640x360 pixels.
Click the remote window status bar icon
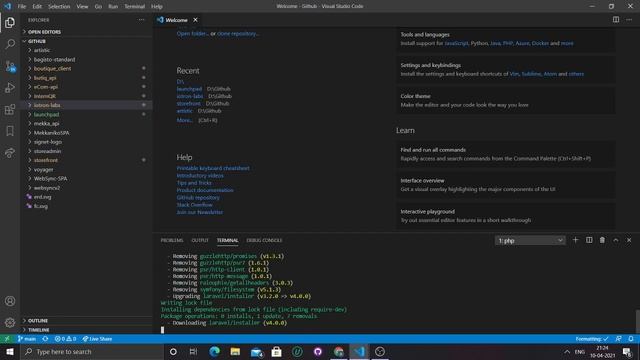click(x=7, y=339)
